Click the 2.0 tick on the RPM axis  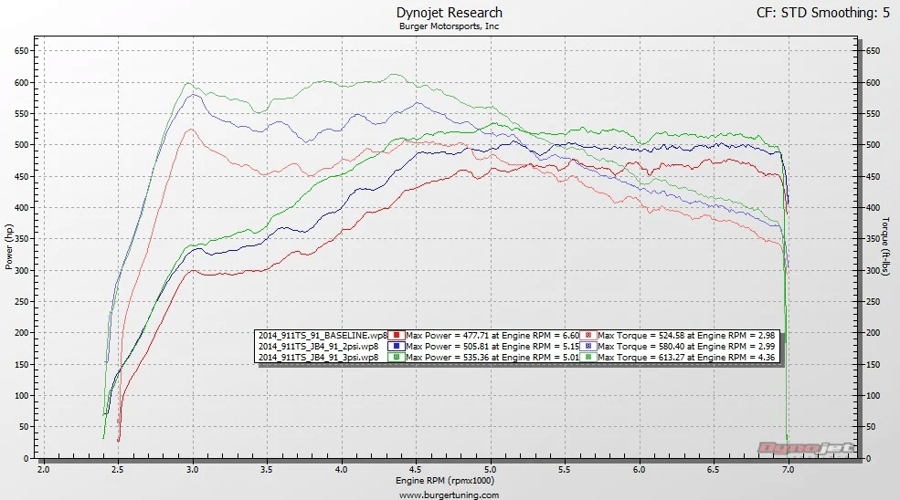point(44,469)
